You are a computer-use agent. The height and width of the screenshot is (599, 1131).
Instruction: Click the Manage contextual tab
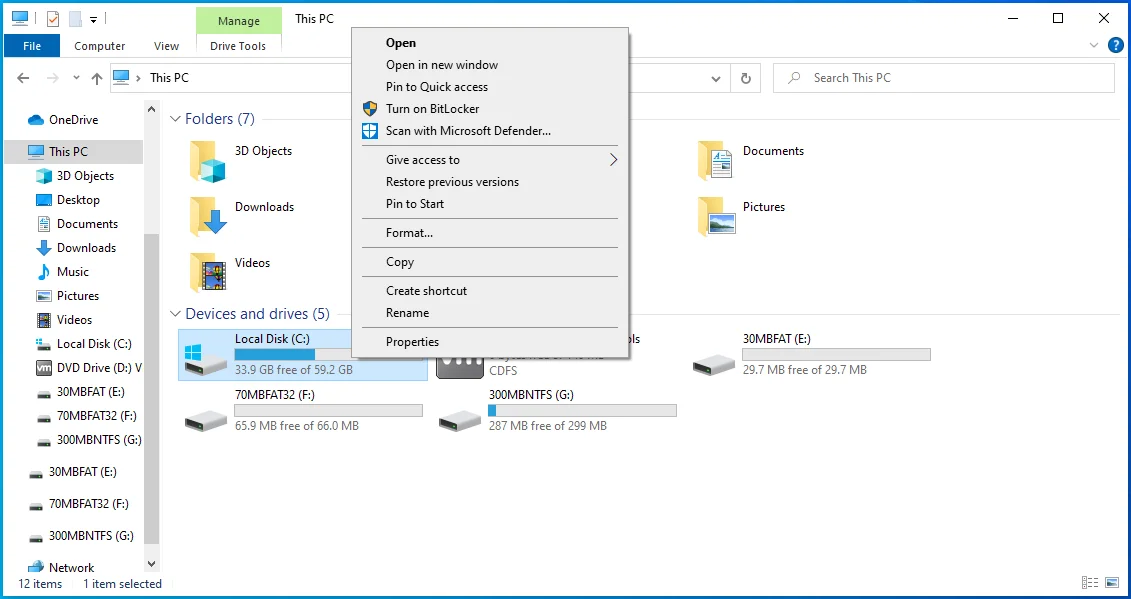(x=239, y=21)
